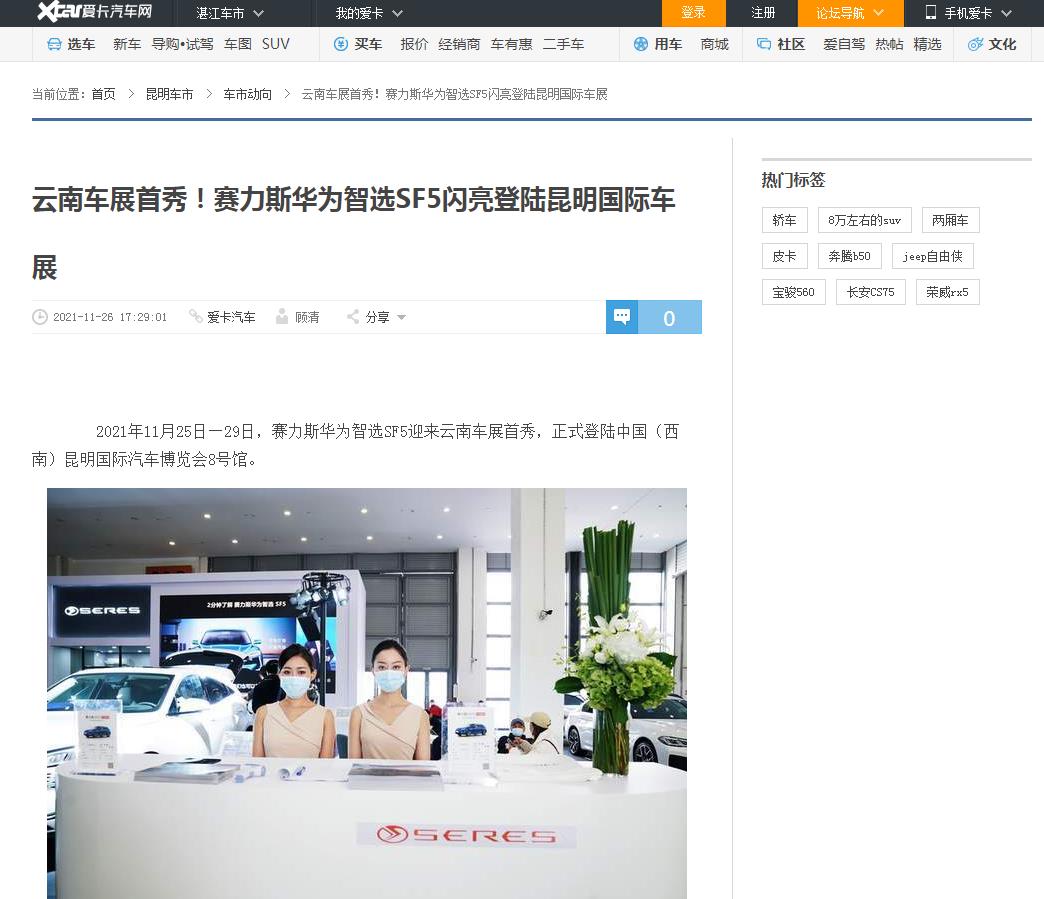Viewport: 1044px width, 899px height.
Task: Click the 昆明车市 breadcrumb link
Action: tap(169, 95)
